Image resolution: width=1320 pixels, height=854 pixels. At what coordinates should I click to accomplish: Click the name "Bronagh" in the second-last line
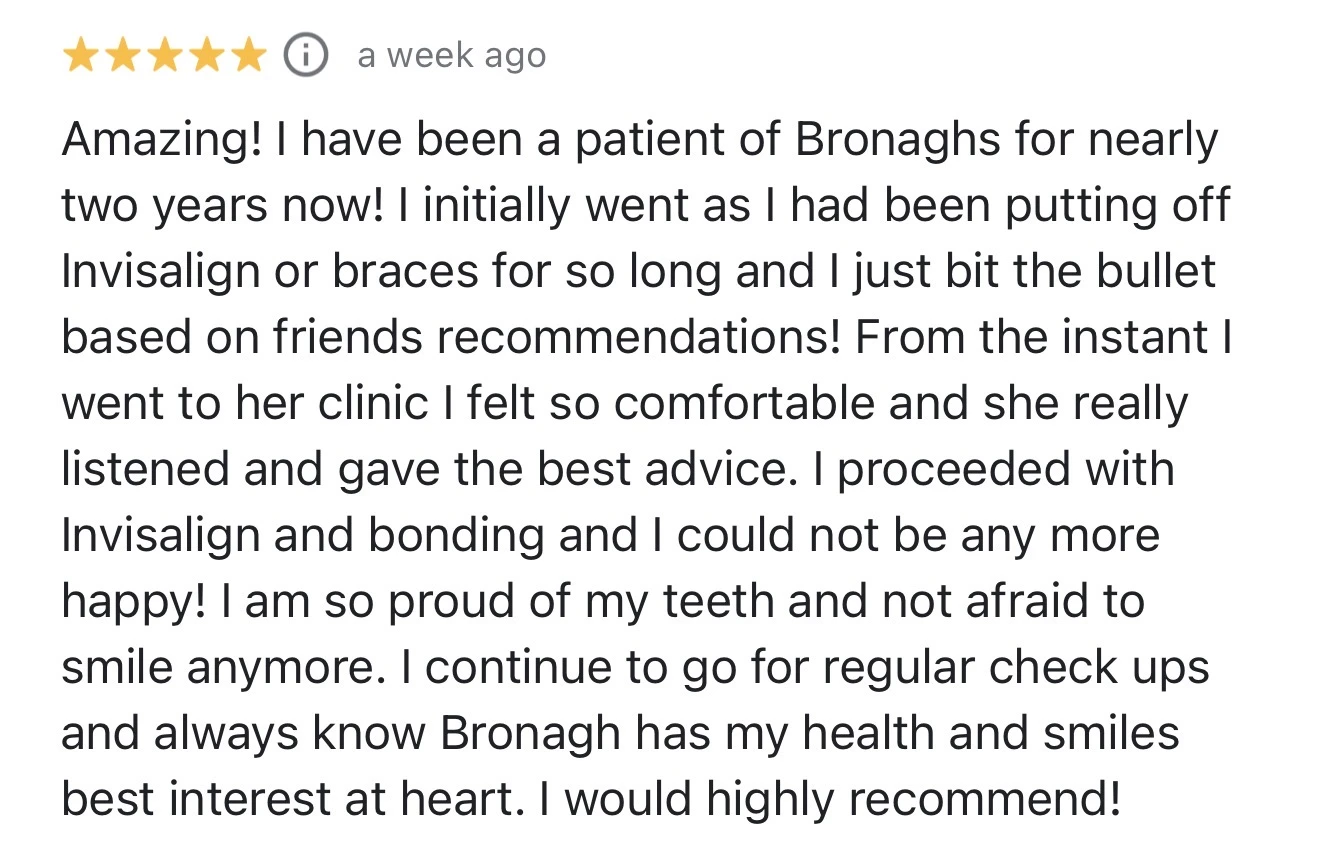tap(531, 734)
